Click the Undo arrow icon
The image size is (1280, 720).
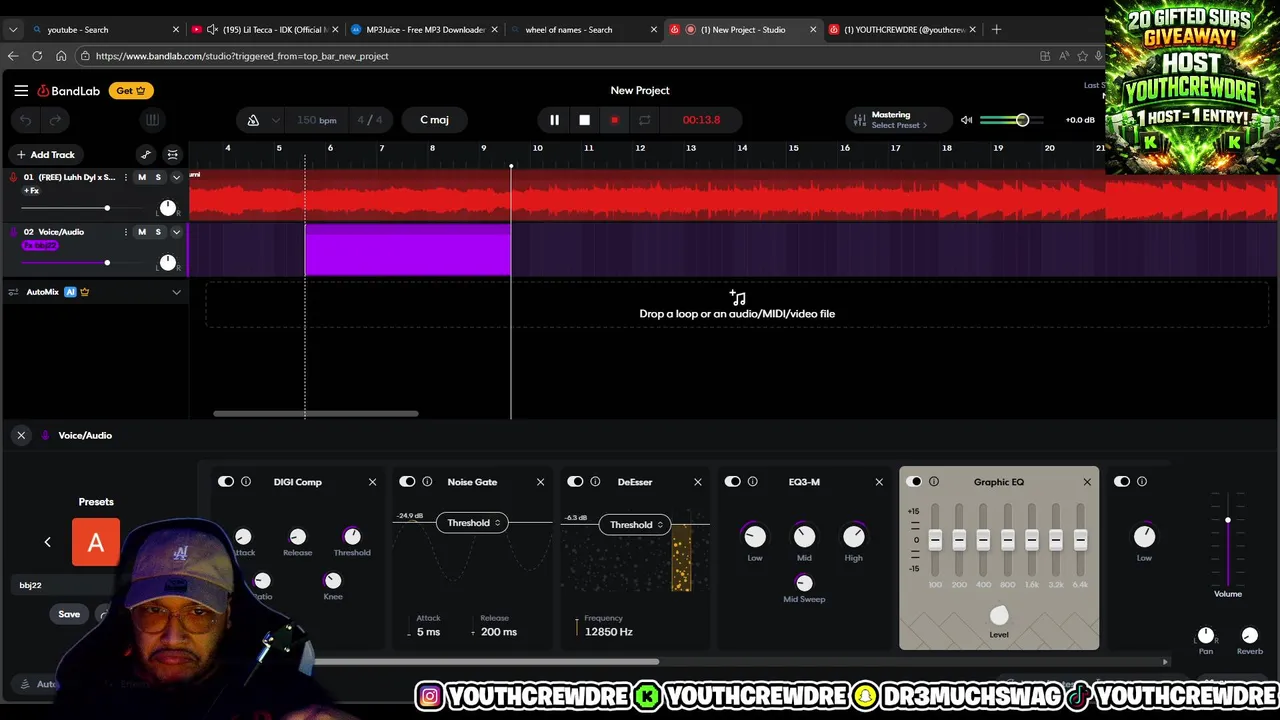pos(26,120)
